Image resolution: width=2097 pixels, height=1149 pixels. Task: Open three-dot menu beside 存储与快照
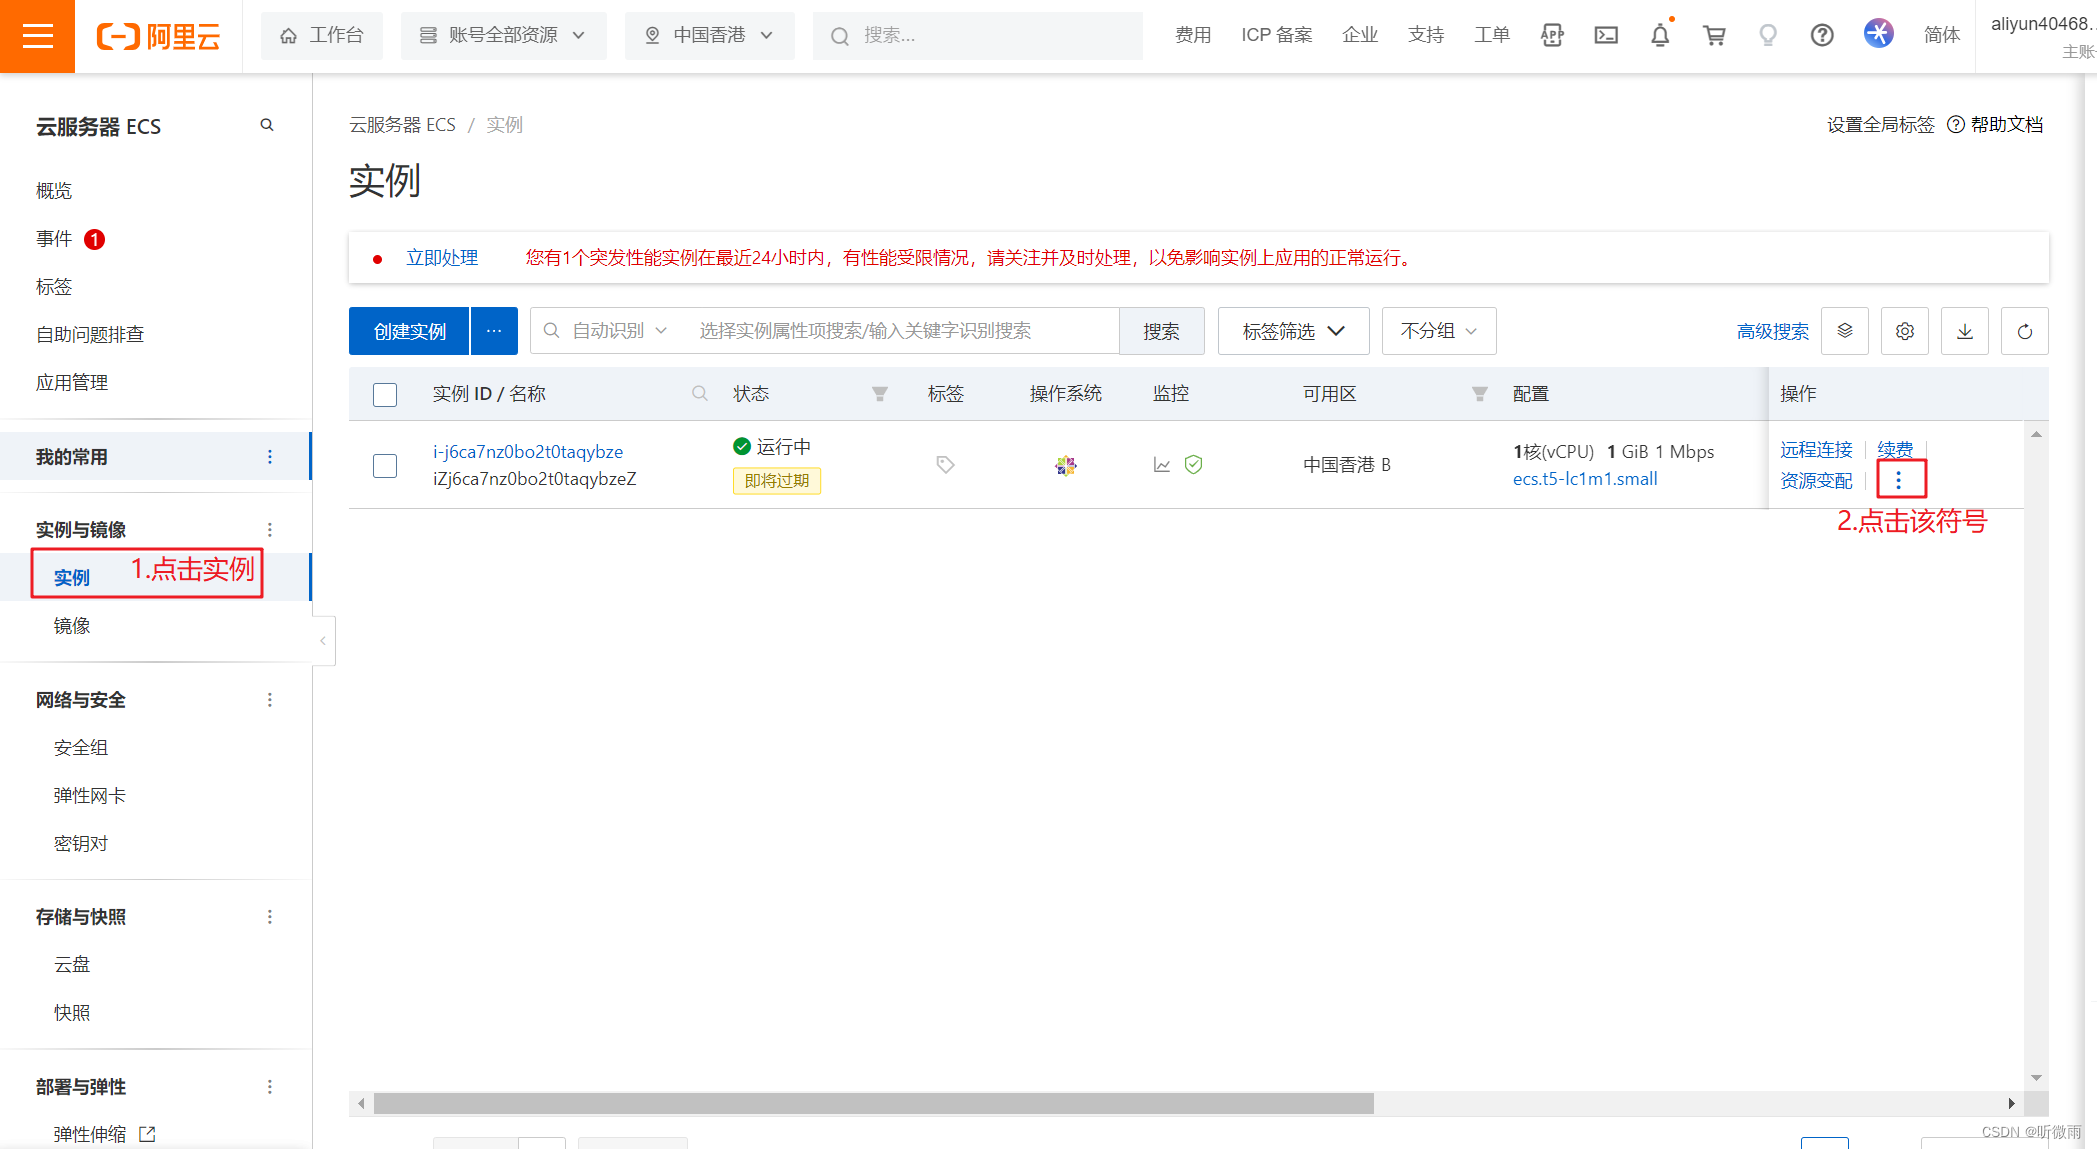click(x=270, y=917)
